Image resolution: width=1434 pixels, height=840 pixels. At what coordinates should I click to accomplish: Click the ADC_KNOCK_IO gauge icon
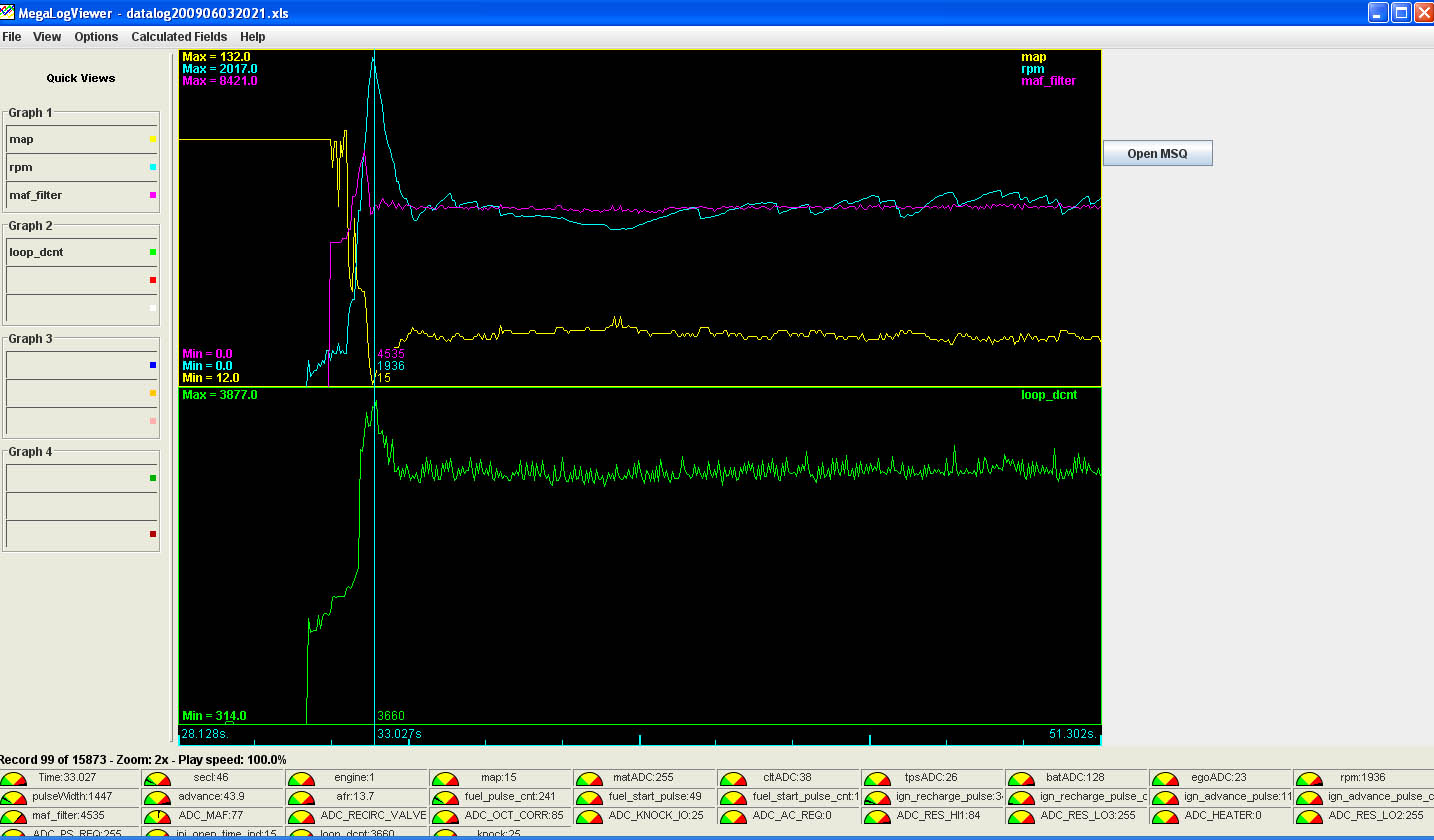[x=589, y=817]
